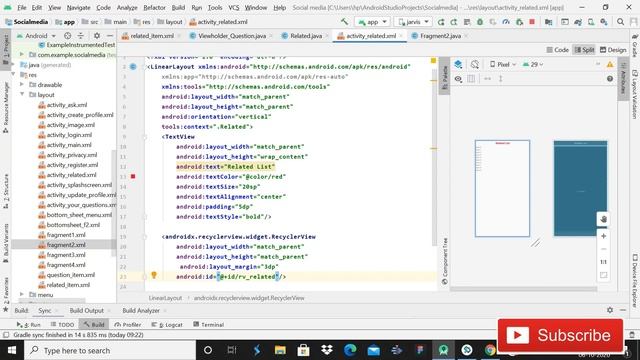Open the Build Output tab

point(87,311)
